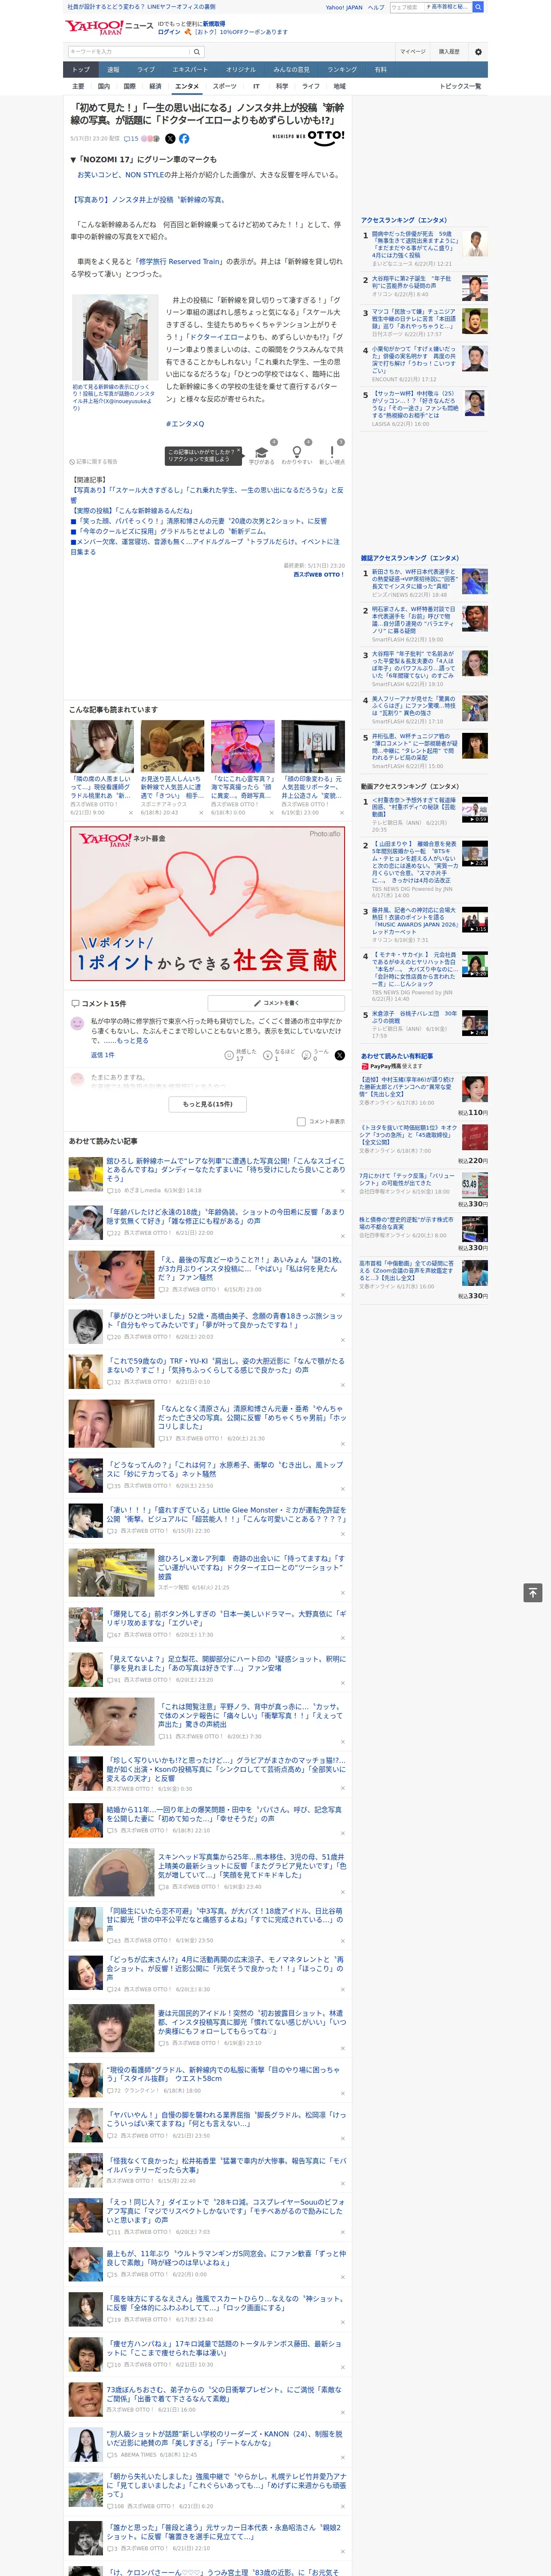Expand the 返信 1件 replies
Screen dimensions: 551x2576
click(x=103, y=1055)
